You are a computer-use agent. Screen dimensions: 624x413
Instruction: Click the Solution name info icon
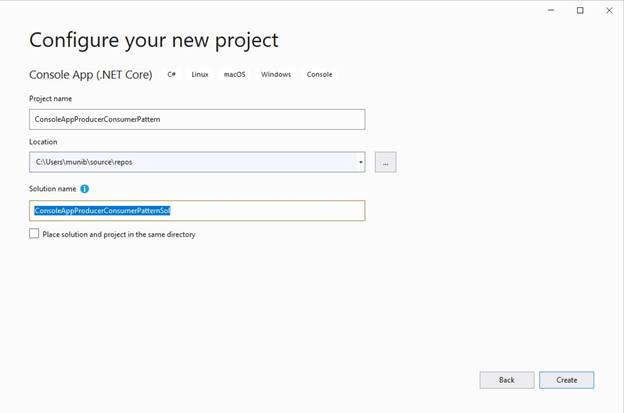(x=85, y=188)
